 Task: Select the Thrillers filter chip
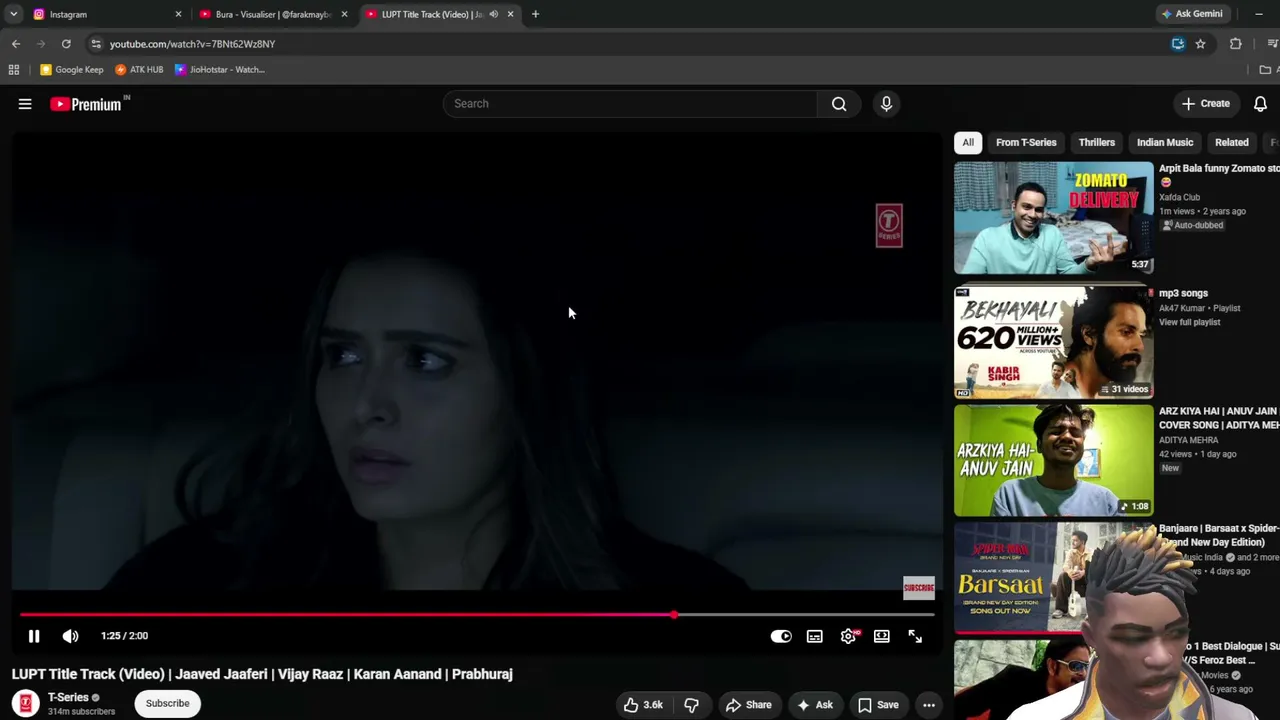coord(1097,142)
